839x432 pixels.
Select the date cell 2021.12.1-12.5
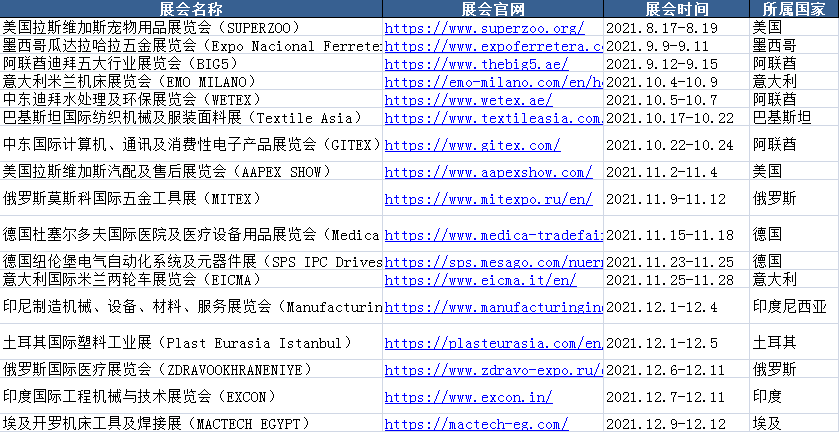677,342
